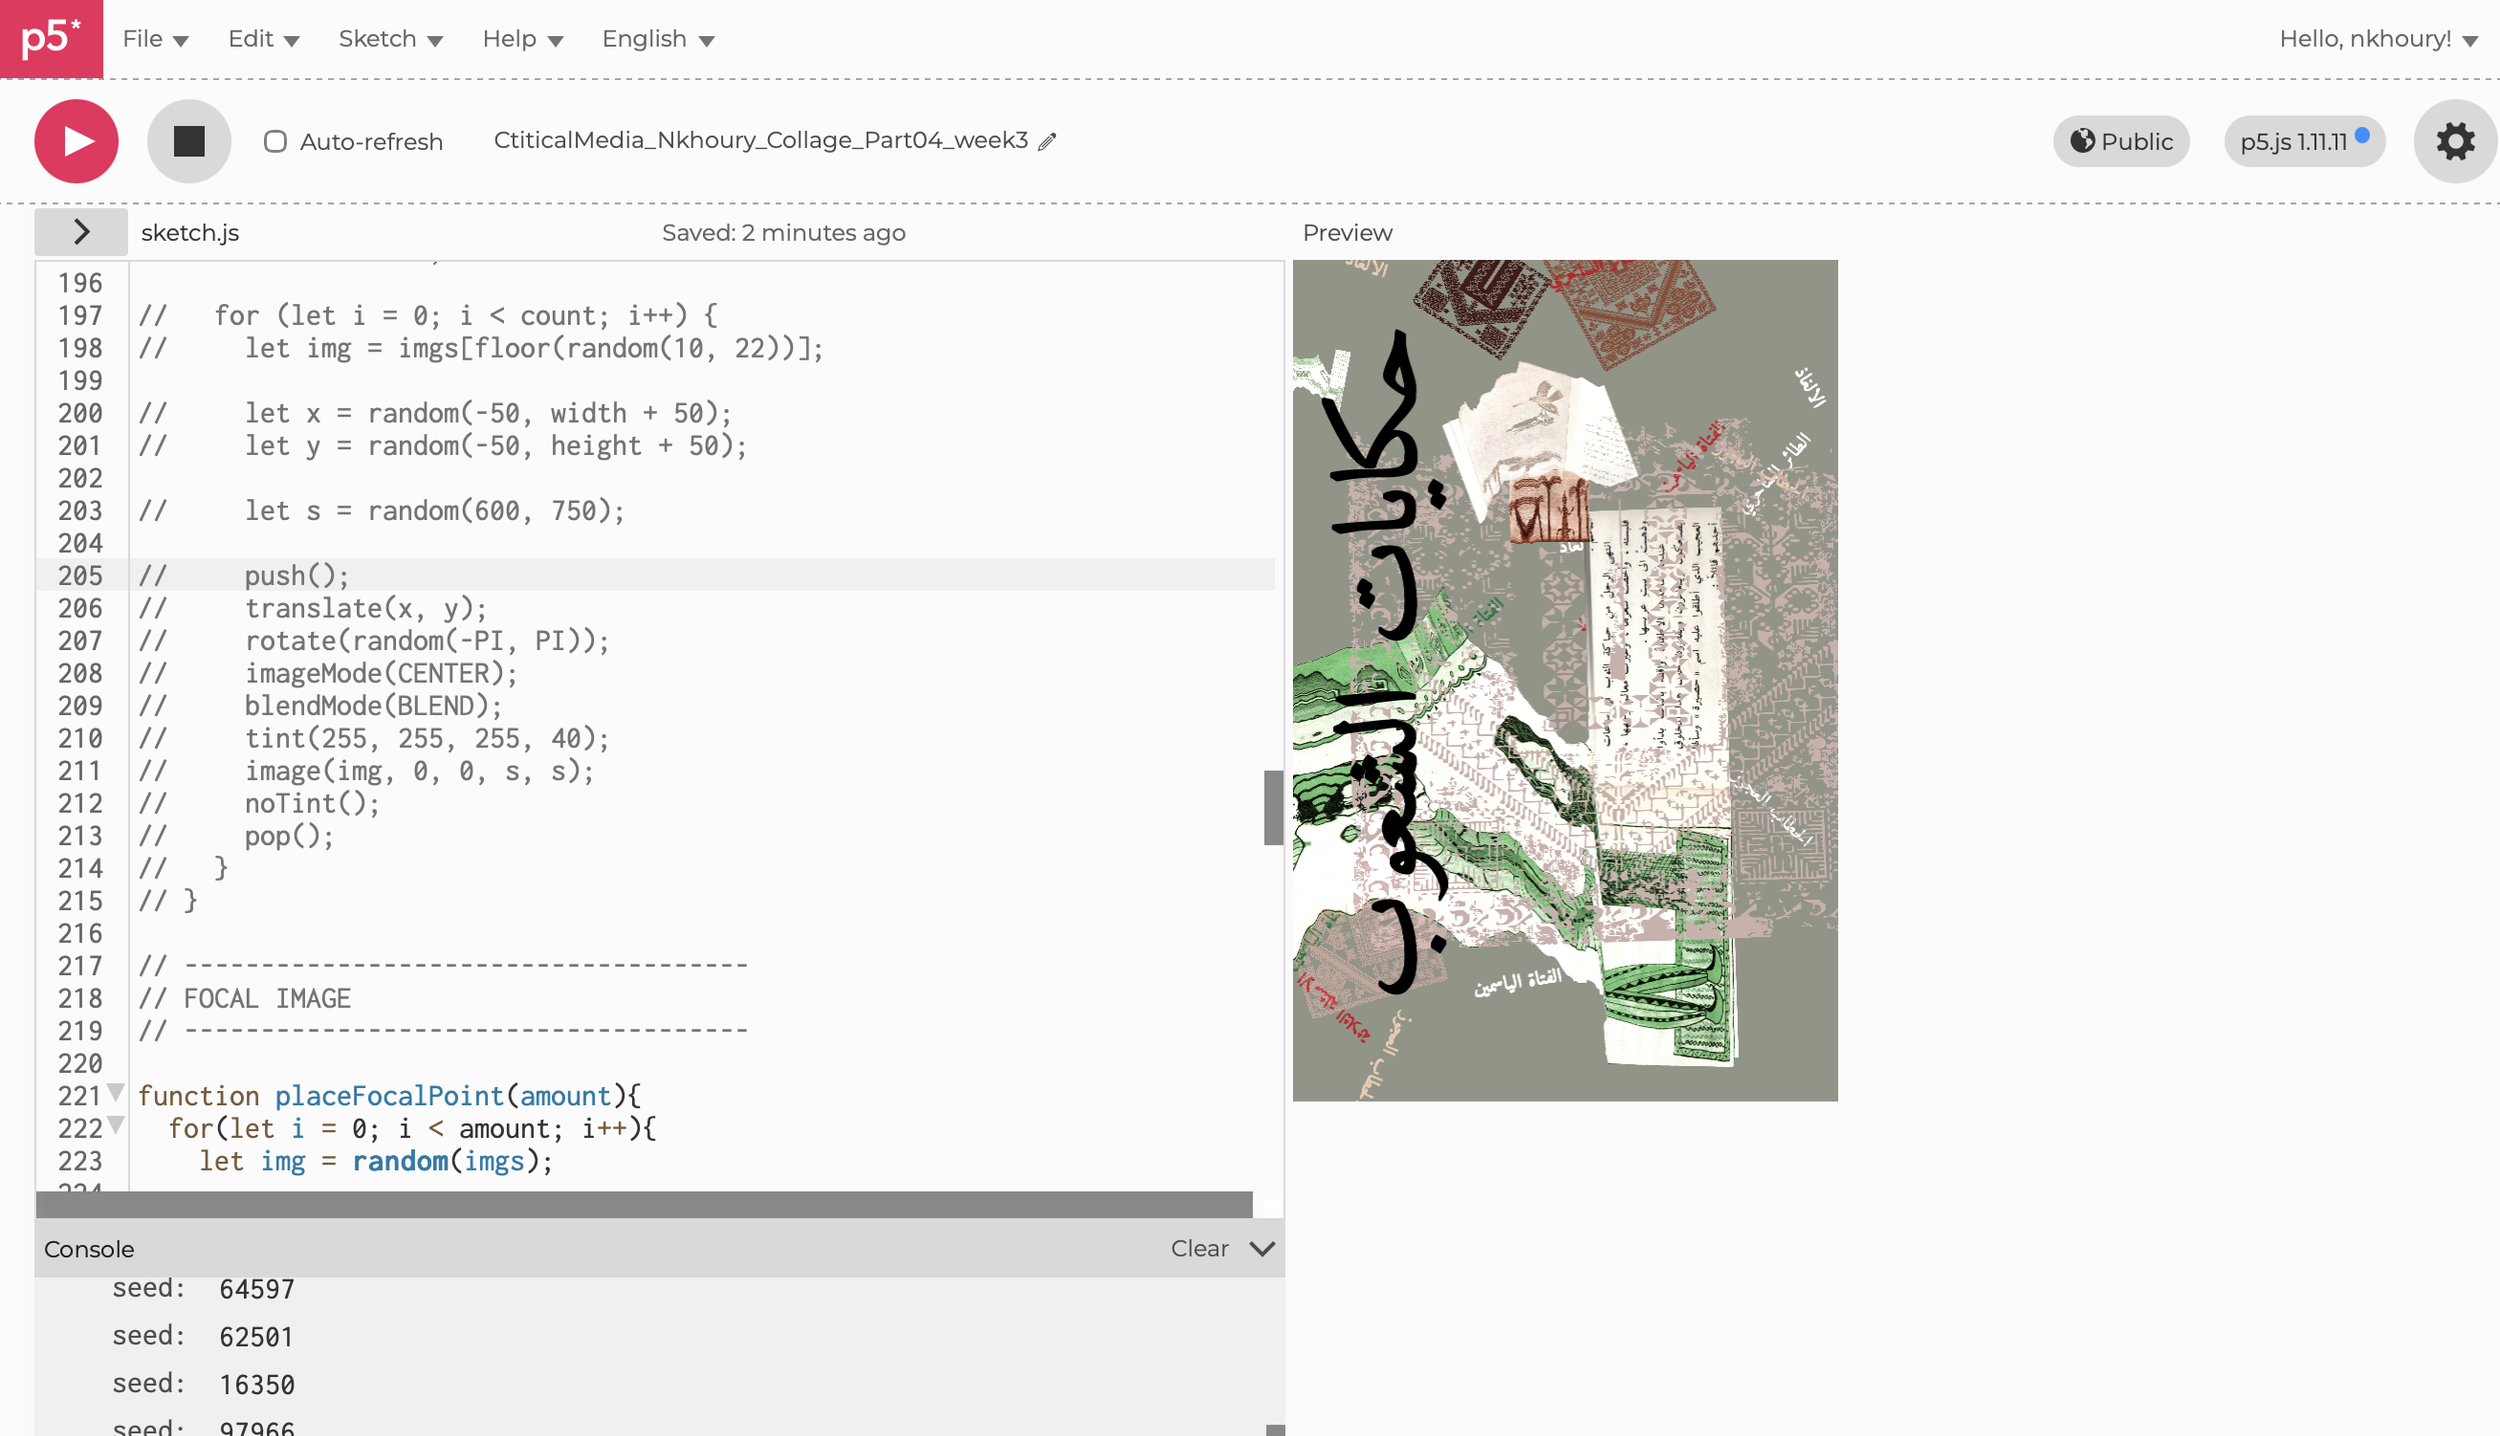Enable the Auto-refresh checkbox
Screen dimensions: 2500x1436
(x=275, y=142)
